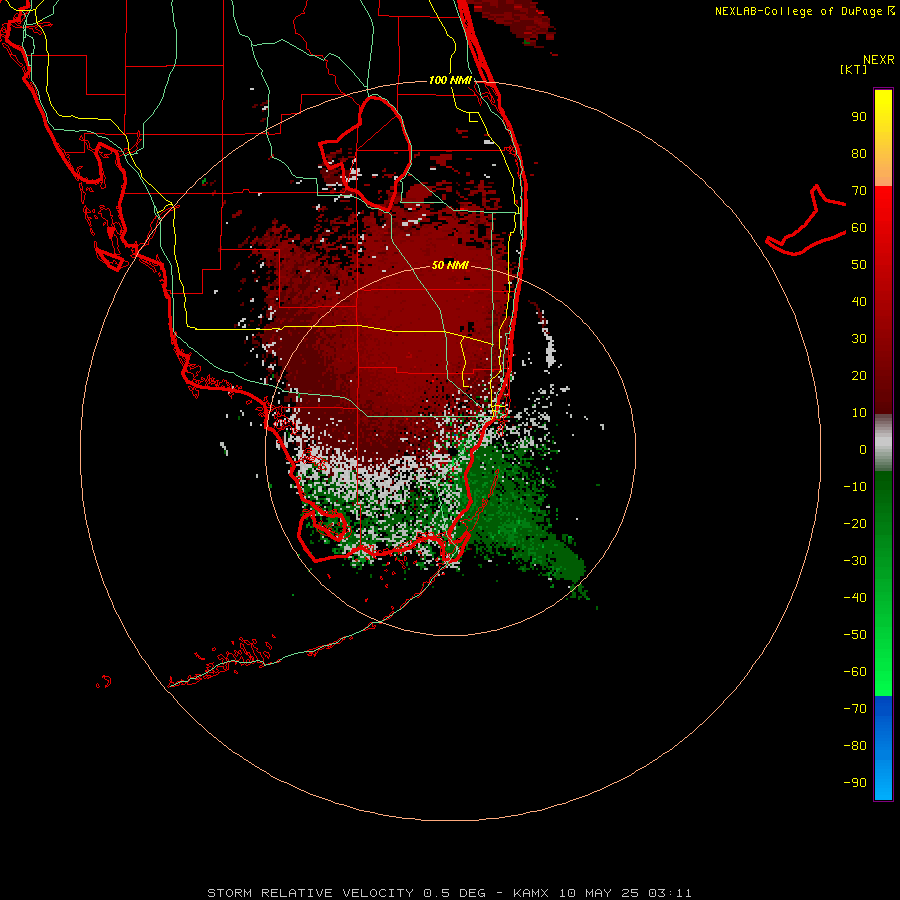
Task: Click the 20 value on the velocity scale
Action: tap(859, 375)
